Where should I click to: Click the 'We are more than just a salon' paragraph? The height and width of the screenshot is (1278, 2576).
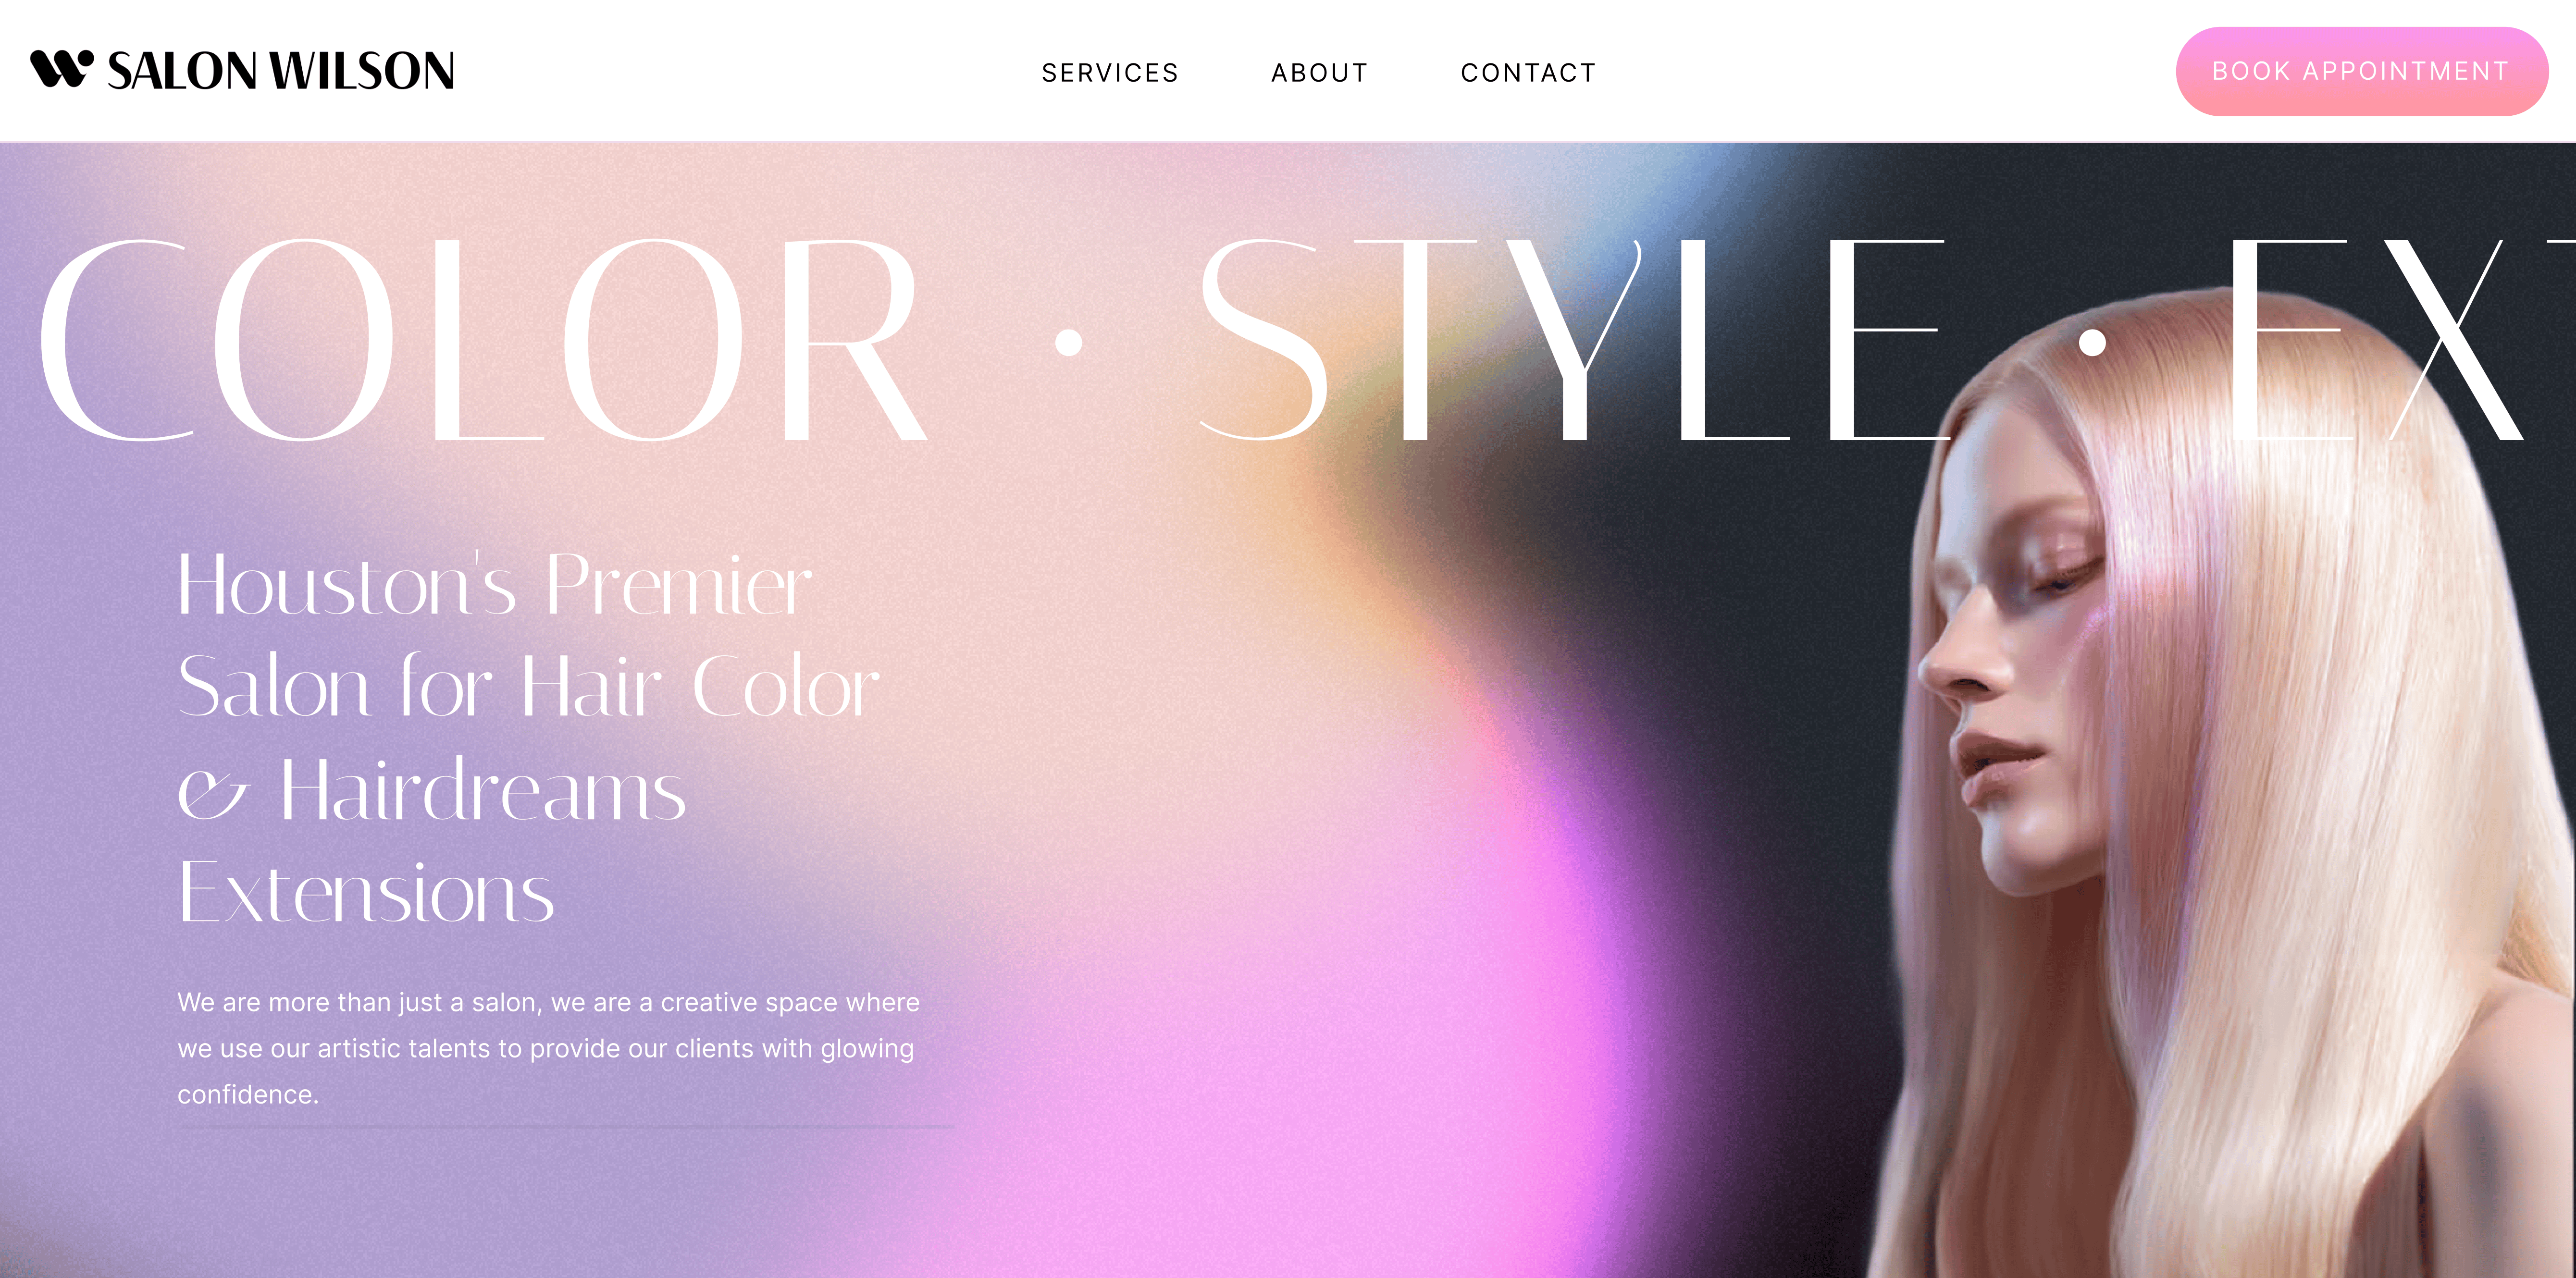(548, 1048)
